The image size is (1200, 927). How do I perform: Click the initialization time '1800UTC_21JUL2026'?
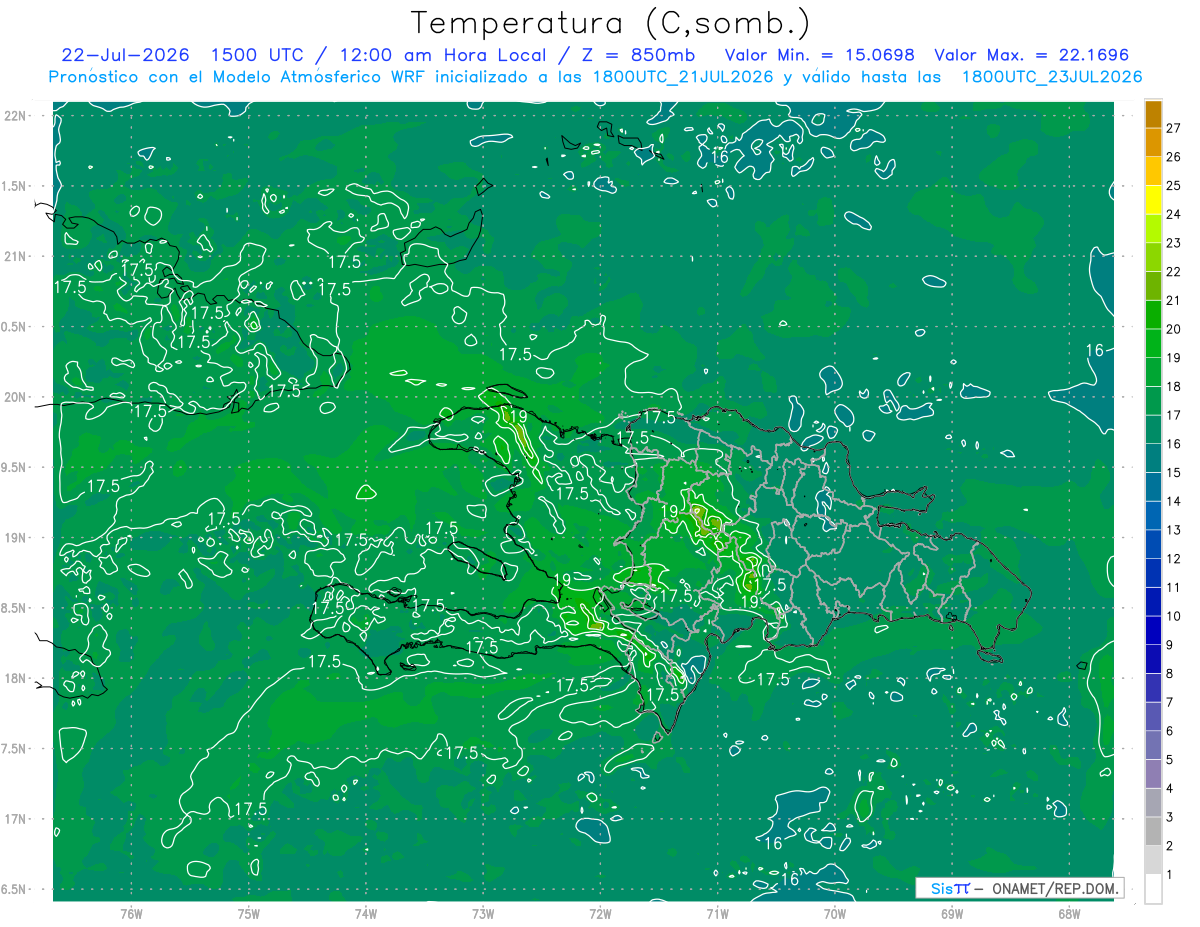click(x=682, y=77)
